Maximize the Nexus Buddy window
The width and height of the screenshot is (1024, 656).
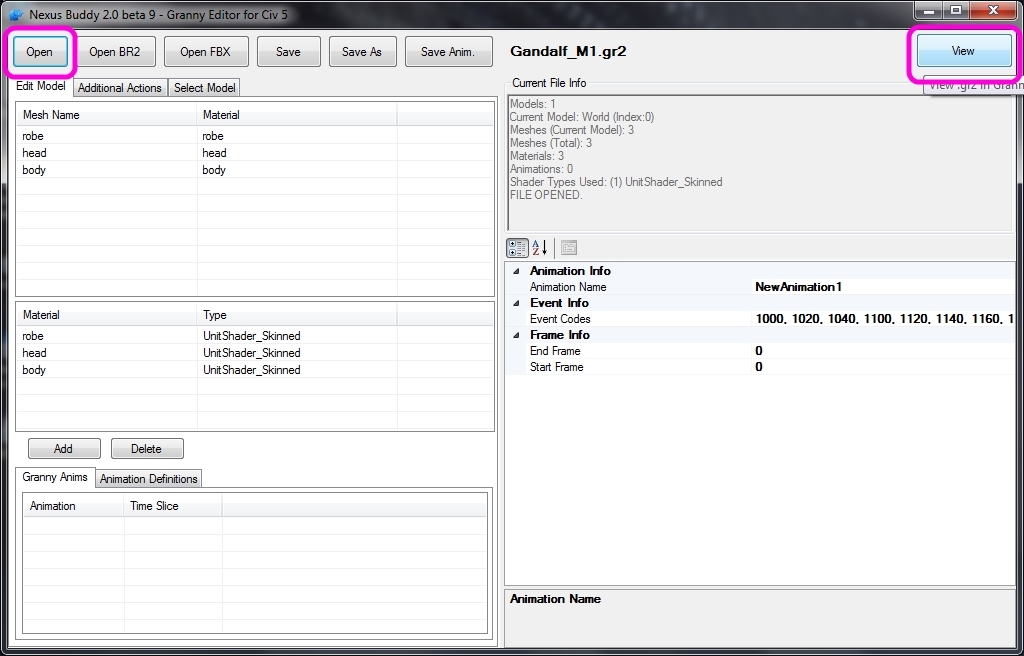[x=956, y=10]
